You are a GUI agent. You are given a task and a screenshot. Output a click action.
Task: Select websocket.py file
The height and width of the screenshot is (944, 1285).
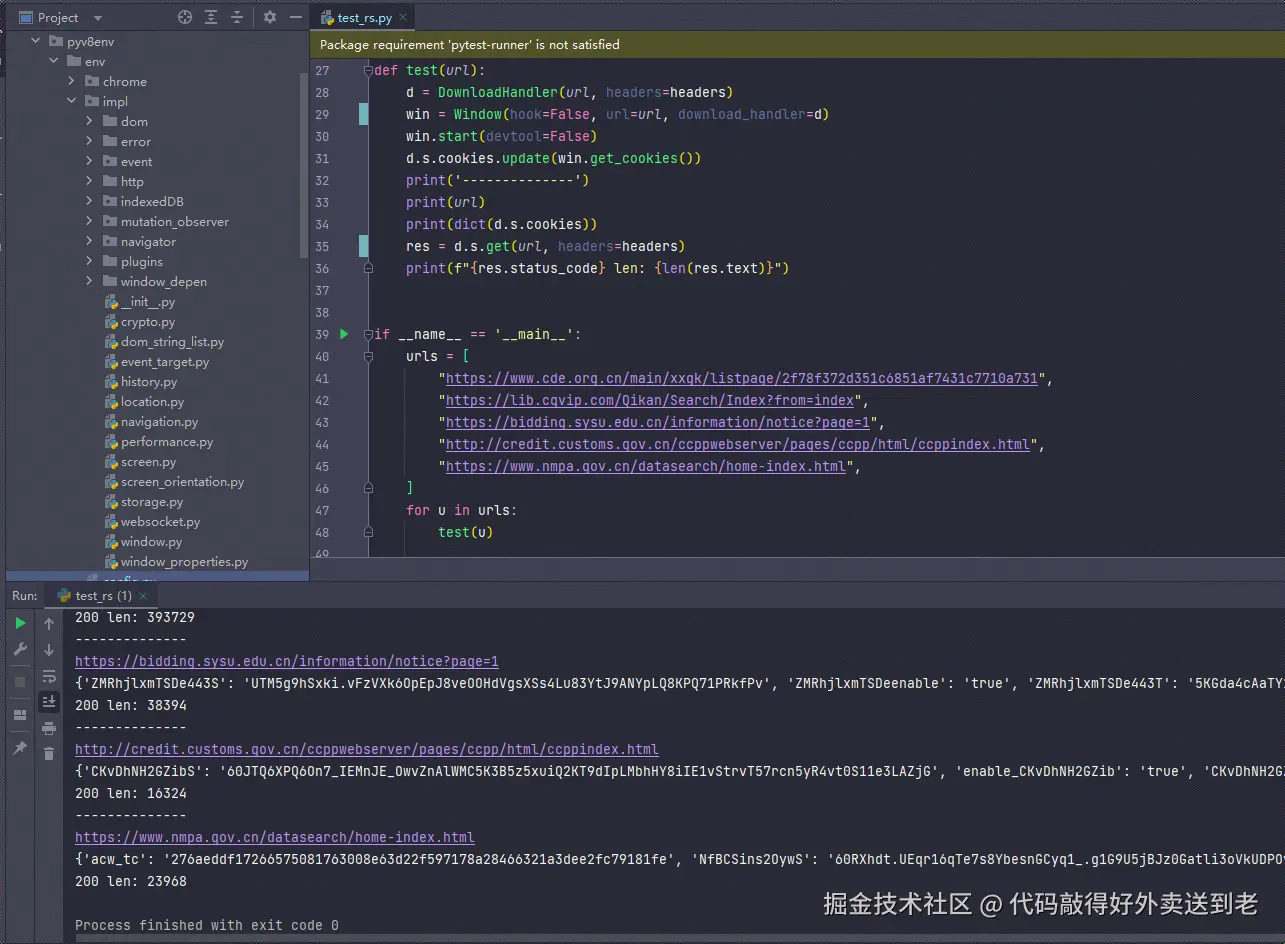tap(160, 521)
